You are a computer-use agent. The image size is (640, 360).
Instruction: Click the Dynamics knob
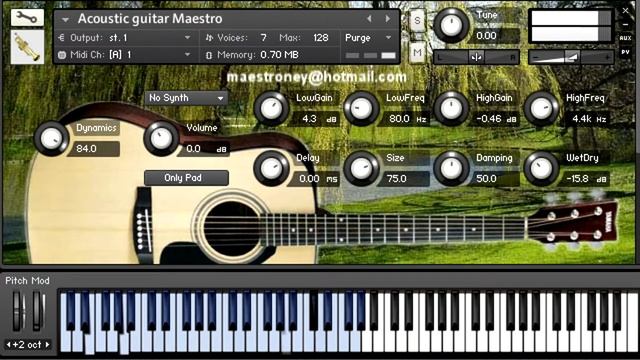coord(51,138)
